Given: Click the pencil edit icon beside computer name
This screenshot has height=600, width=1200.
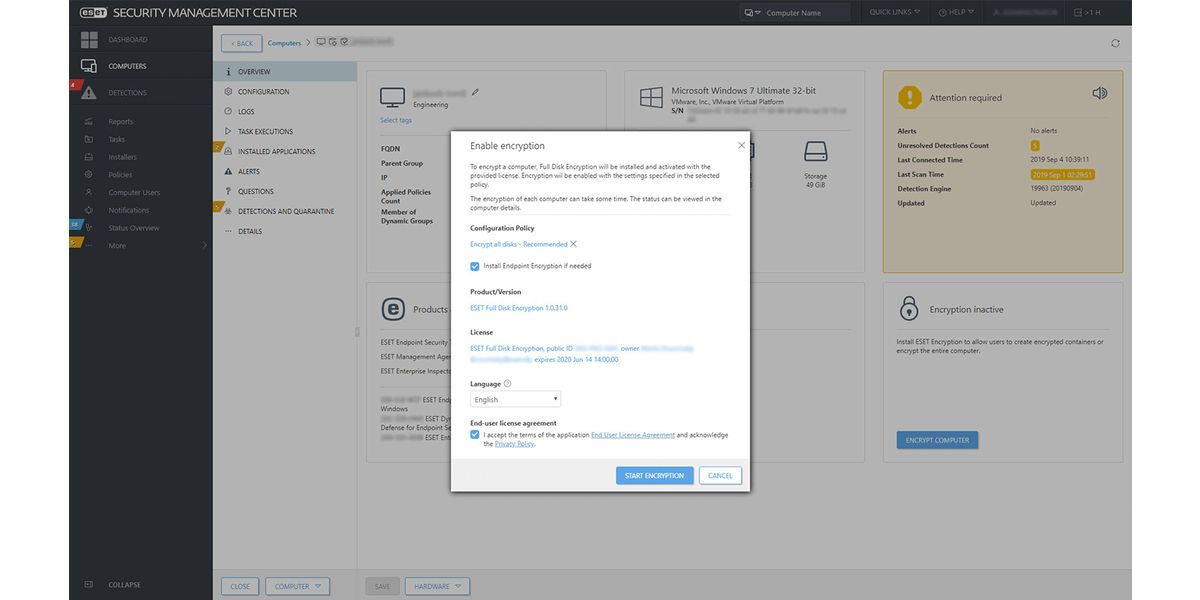Looking at the screenshot, I should click(475, 92).
